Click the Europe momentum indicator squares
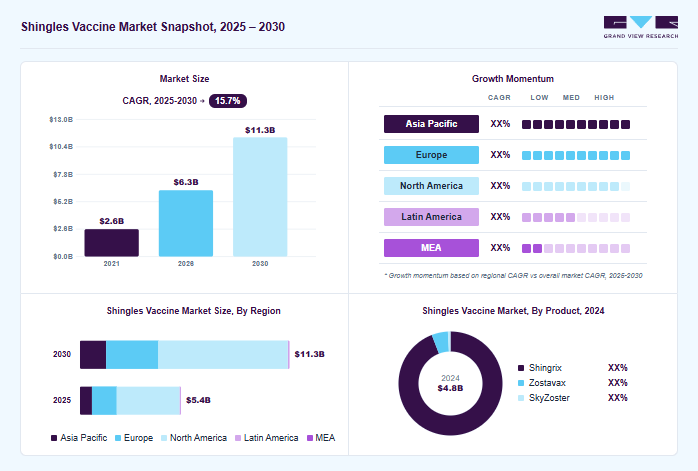 tap(576, 155)
